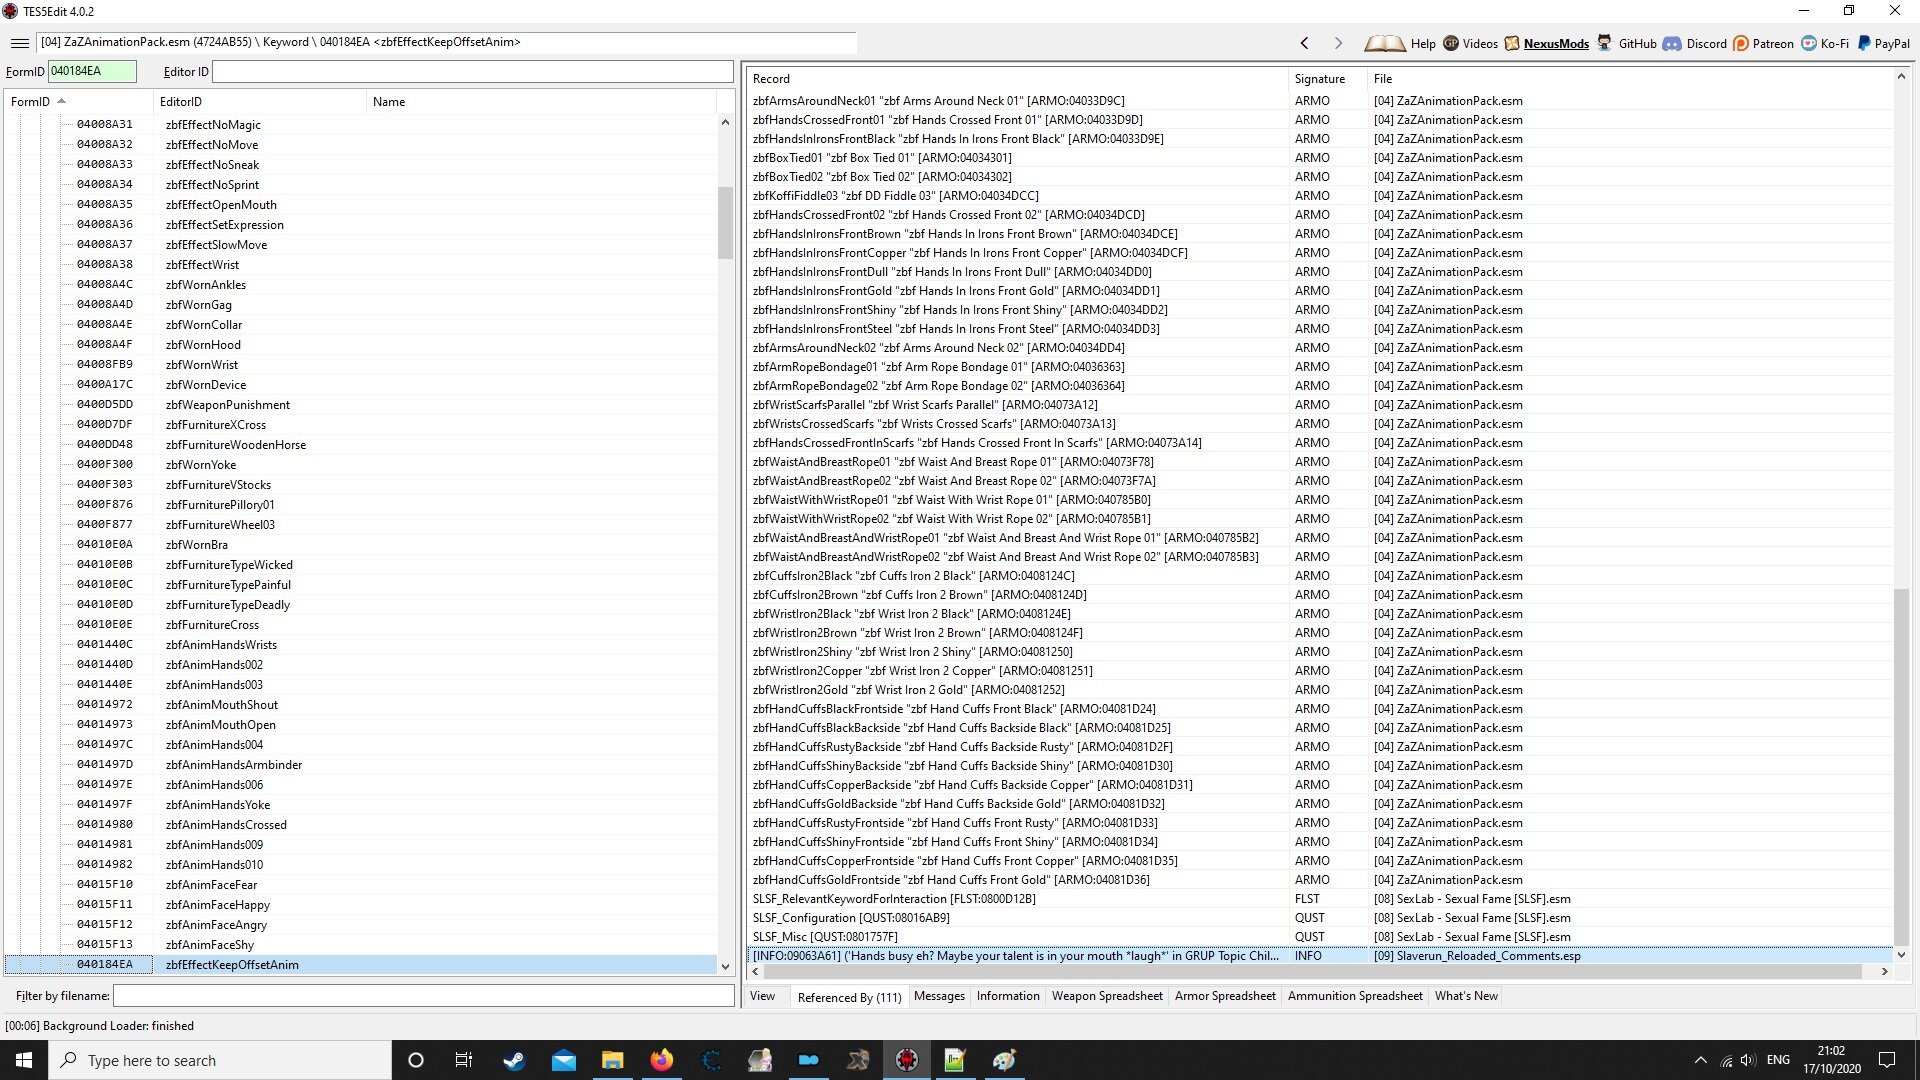Image resolution: width=1920 pixels, height=1080 pixels.
Task: Select zbfAnimHandsArmbinder keyword row
Action: [360, 764]
